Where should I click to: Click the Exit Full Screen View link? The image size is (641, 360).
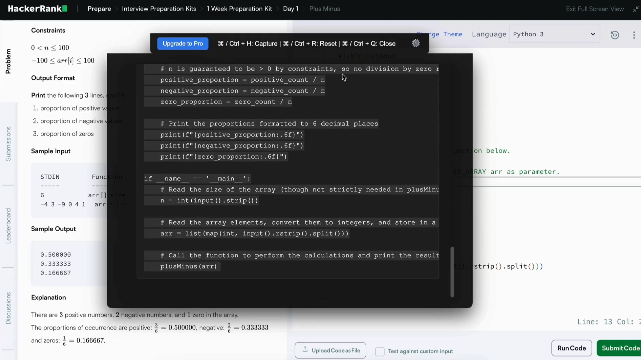595,9
